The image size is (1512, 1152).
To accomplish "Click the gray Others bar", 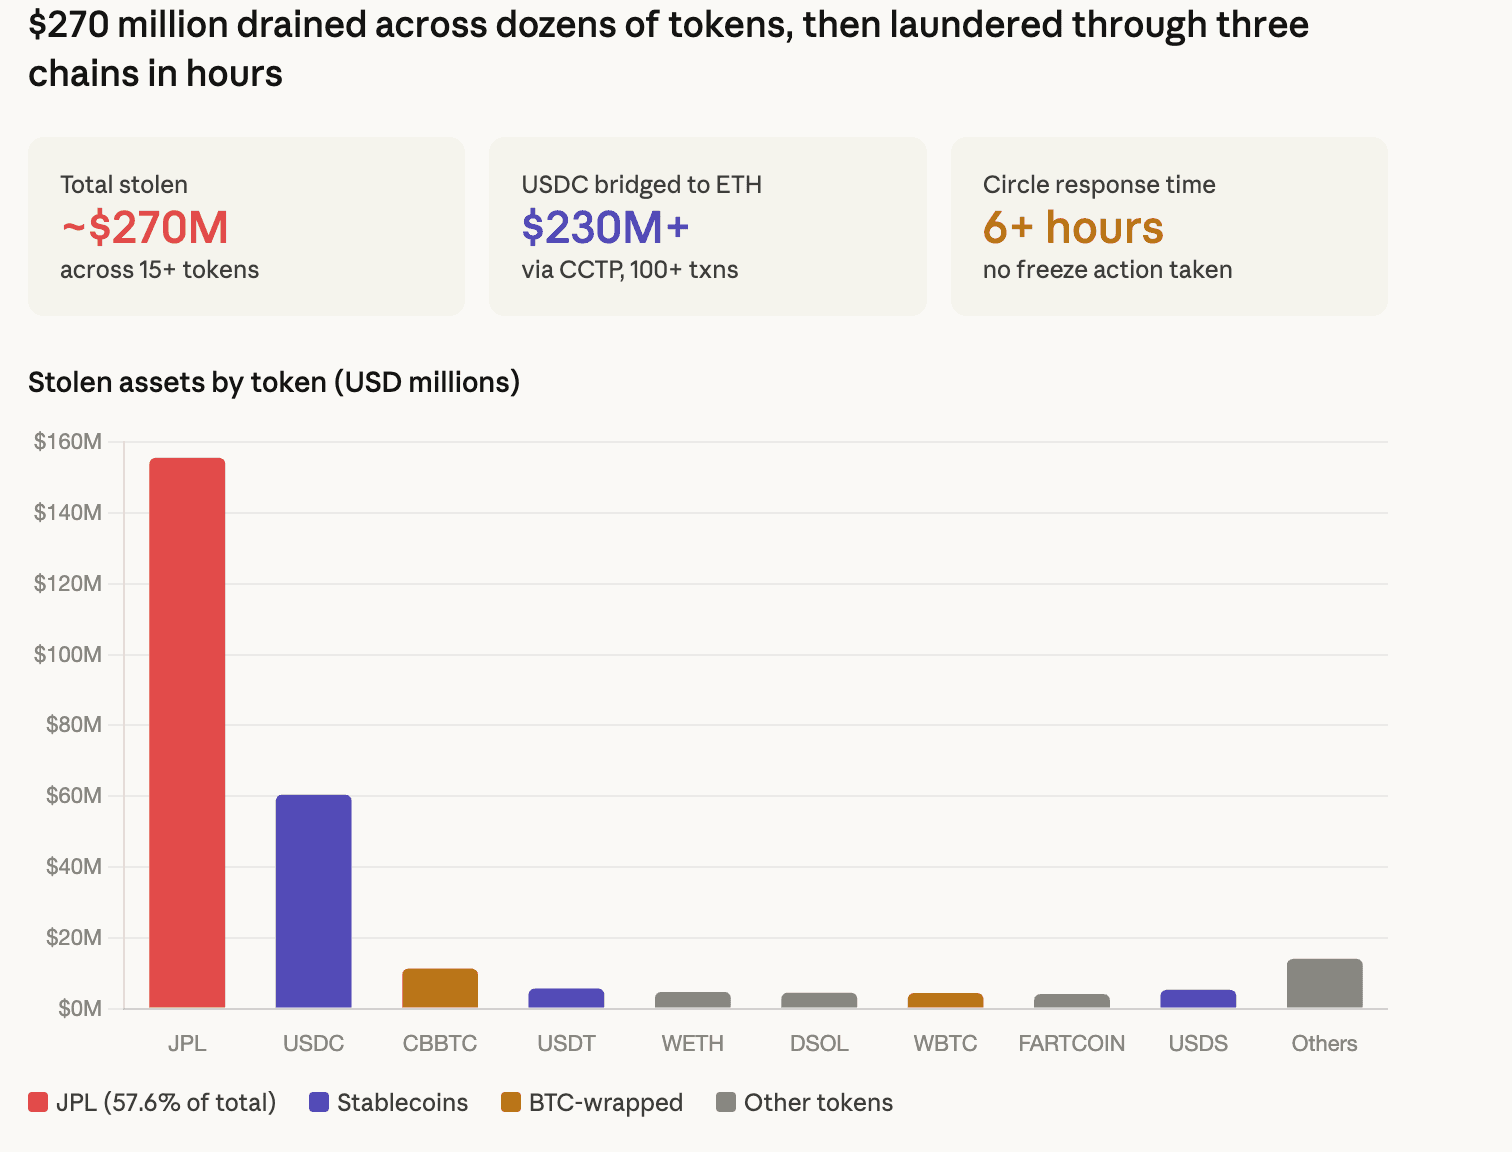I will 1324,983.
